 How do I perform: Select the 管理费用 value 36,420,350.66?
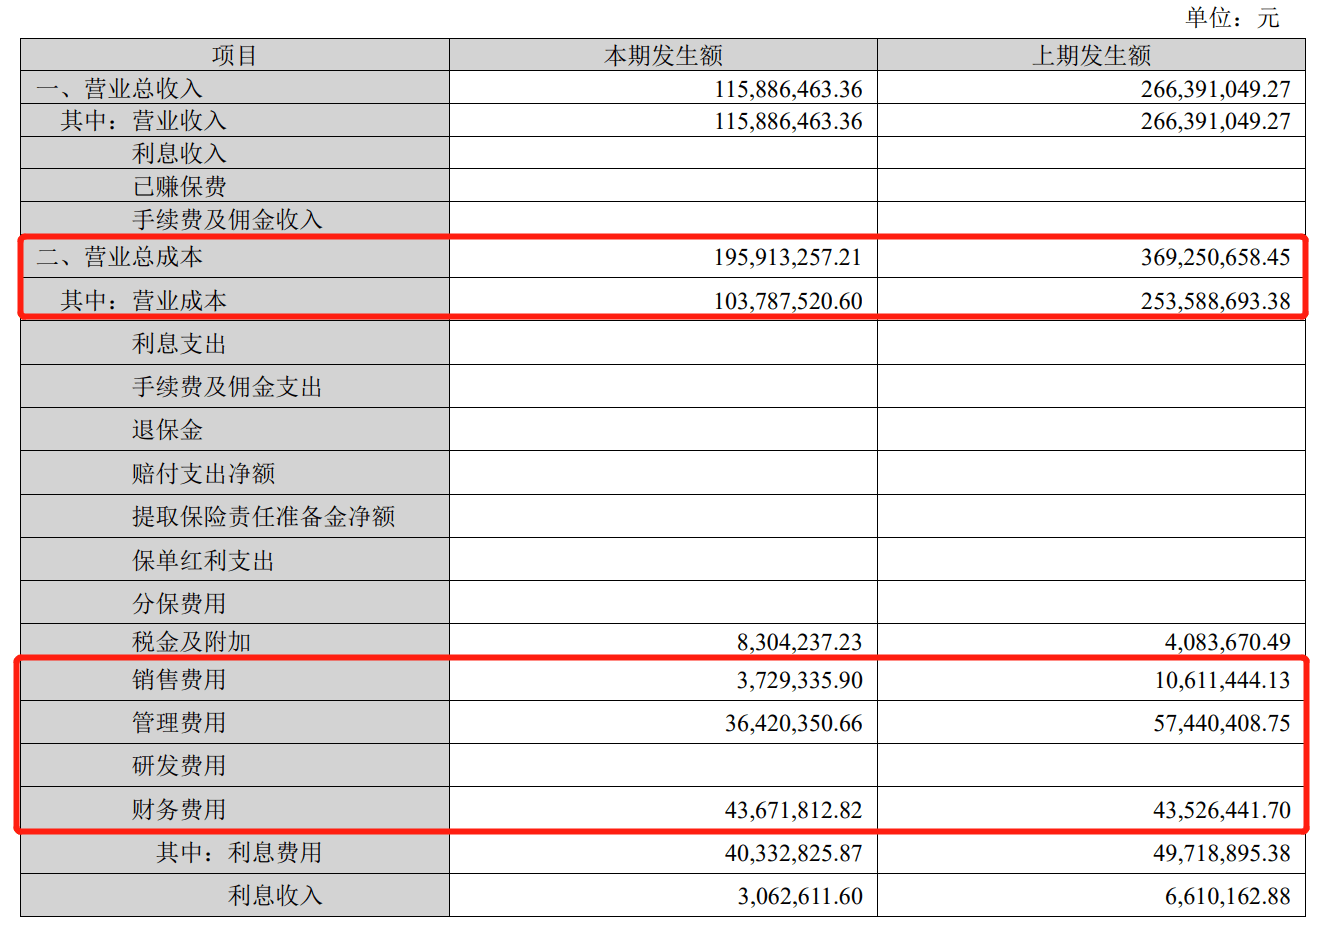(x=793, y=724)
